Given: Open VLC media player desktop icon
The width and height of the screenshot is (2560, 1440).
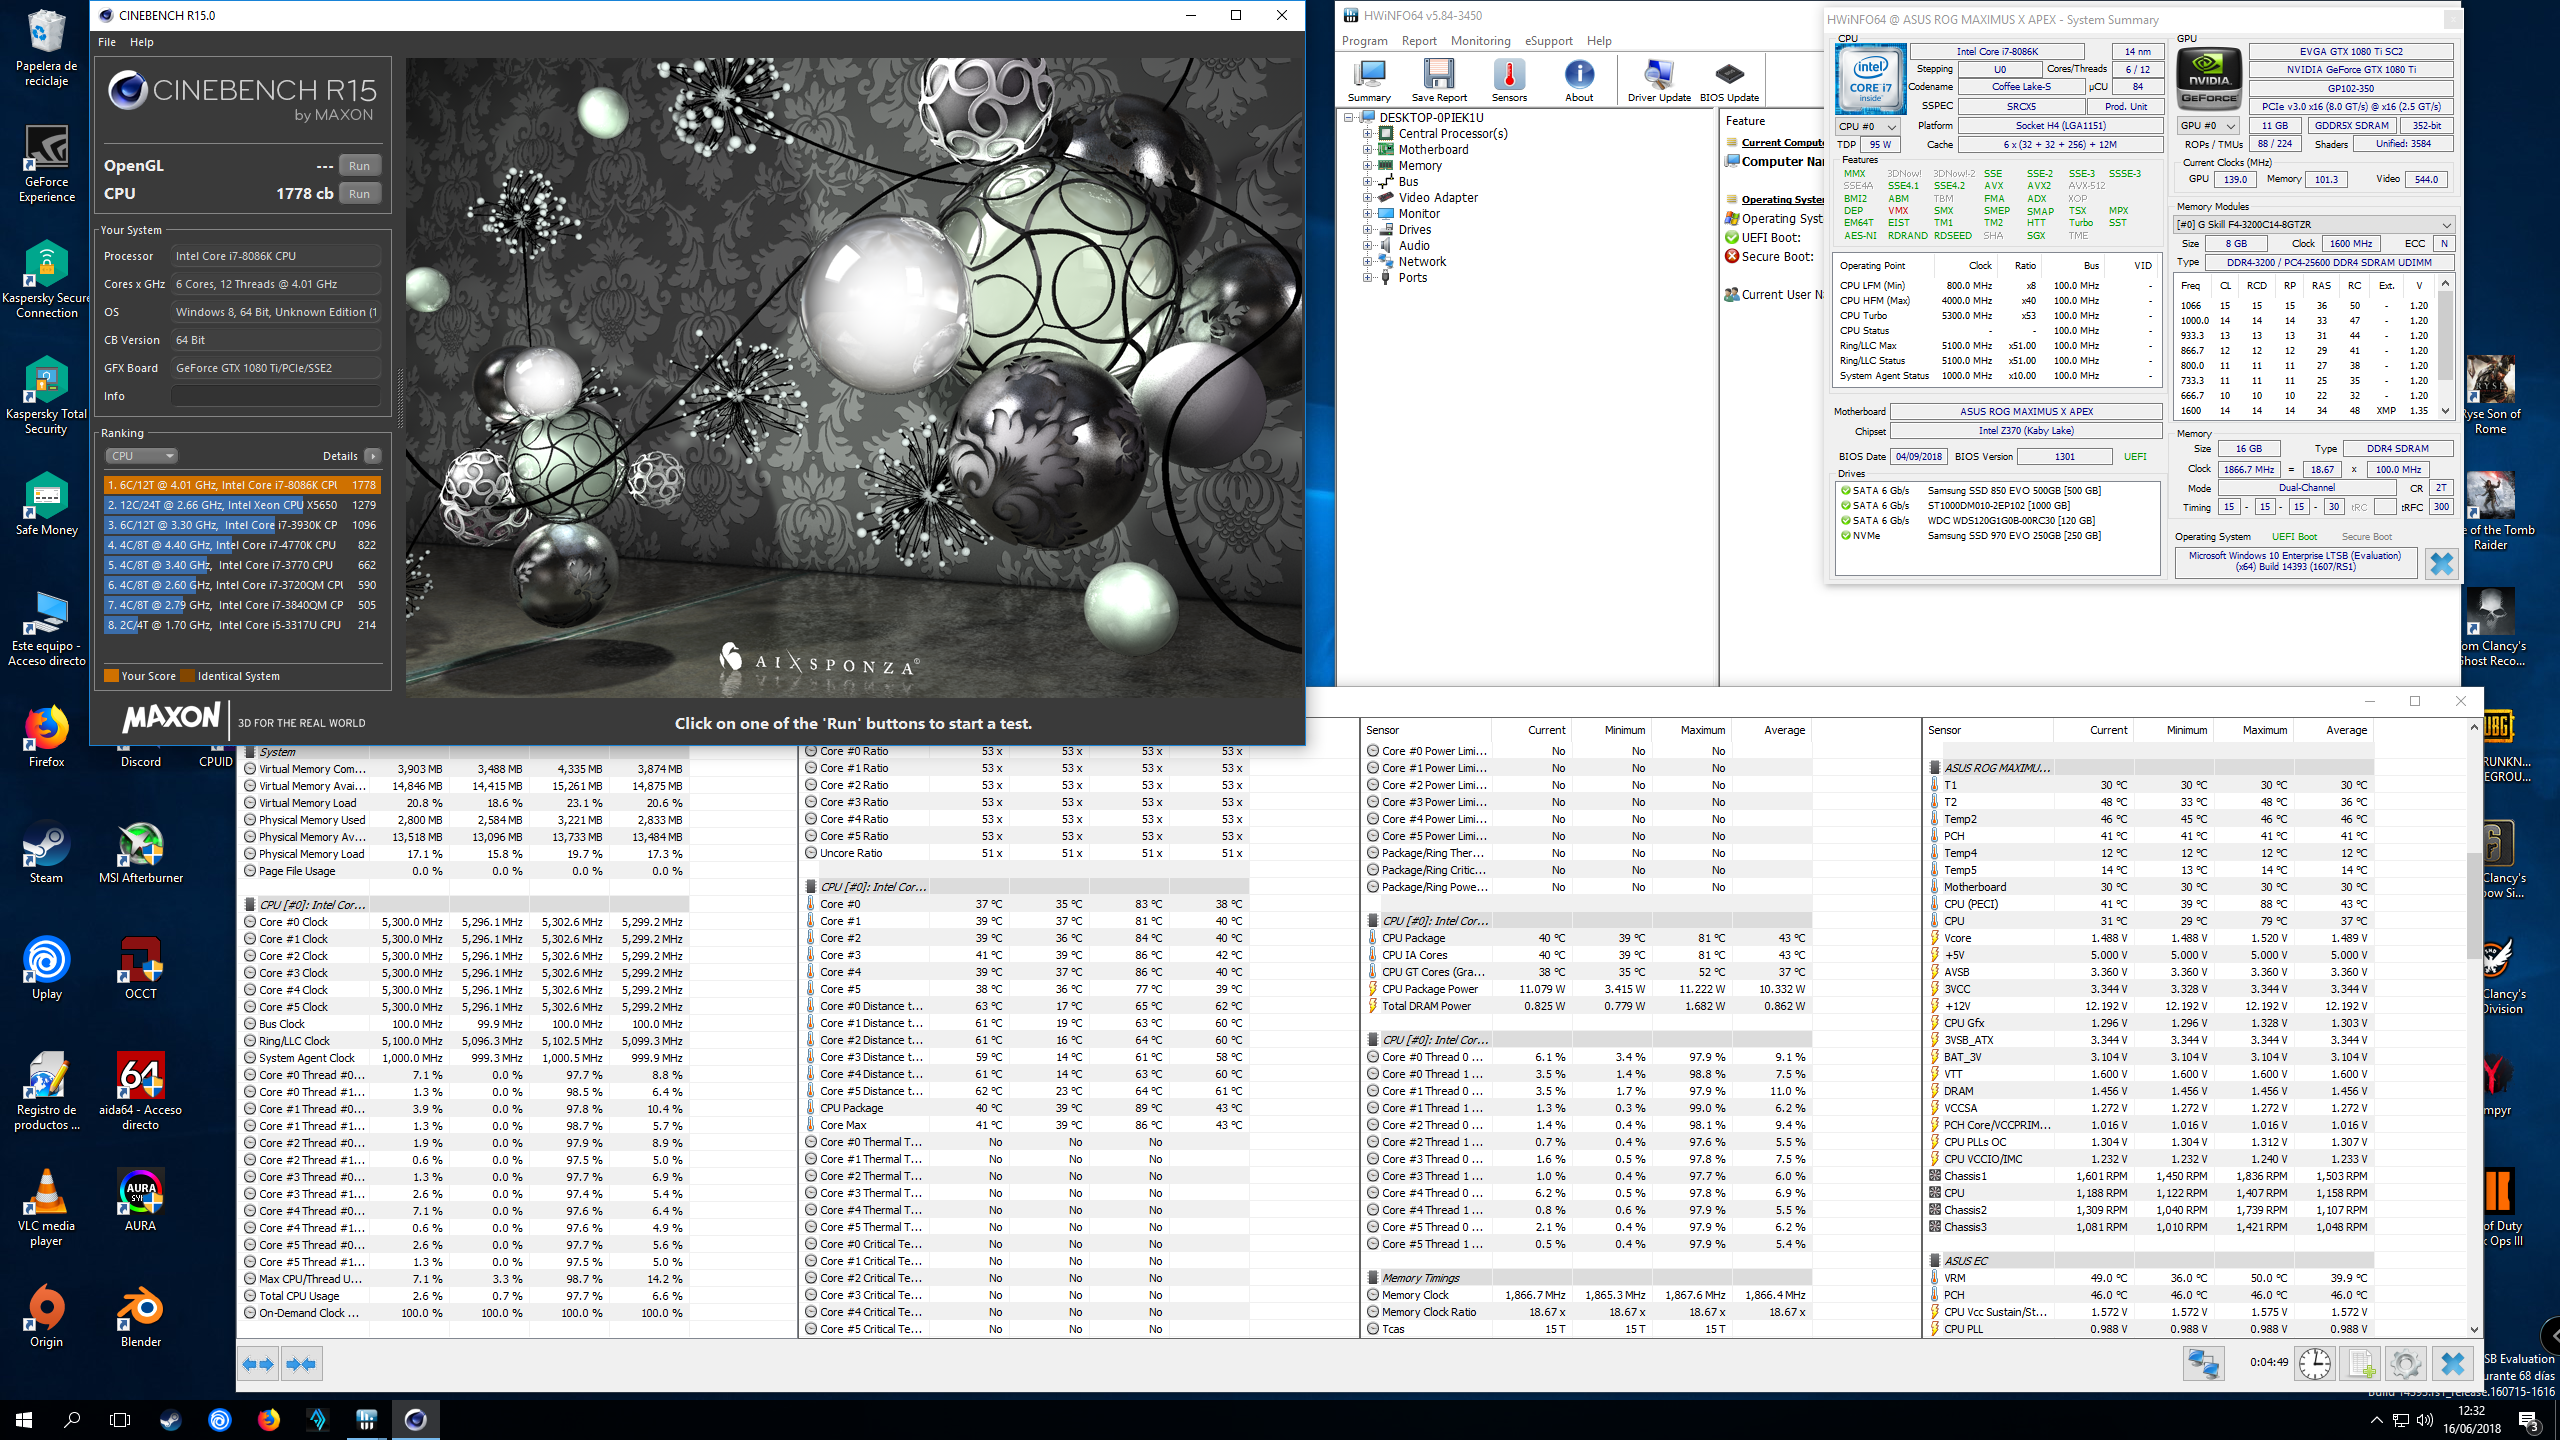Looking at the screenshot, I should tap(46, 1207).
